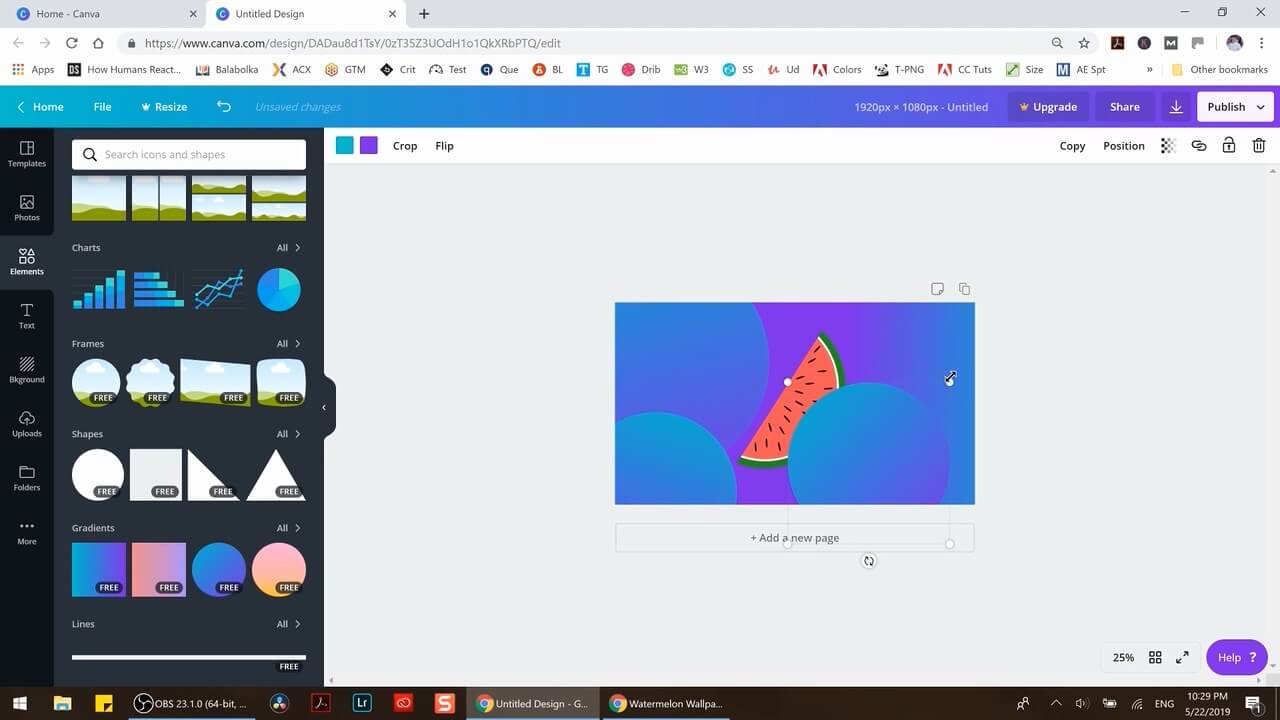The width and height of the screenshot is (1280, 720).
Task: Enter fullscreen presentation mode icon
Action: 1182,657
